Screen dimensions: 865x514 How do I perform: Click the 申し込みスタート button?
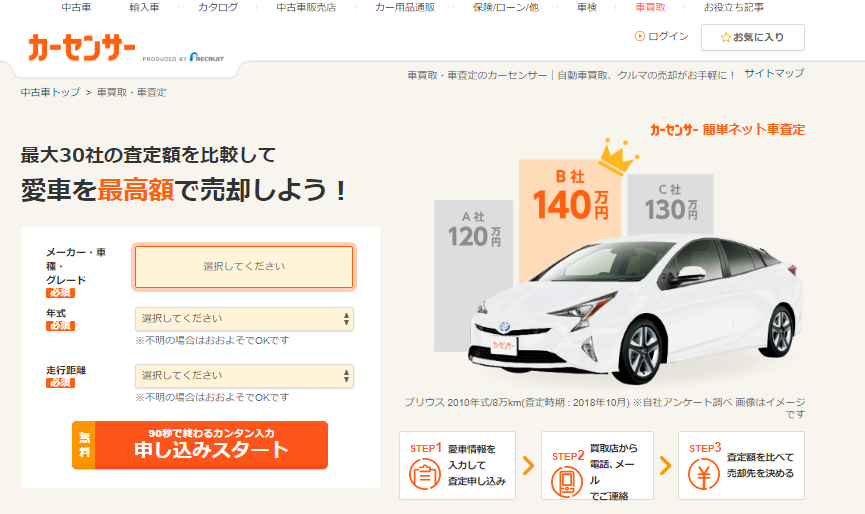(x=200, y=445)
